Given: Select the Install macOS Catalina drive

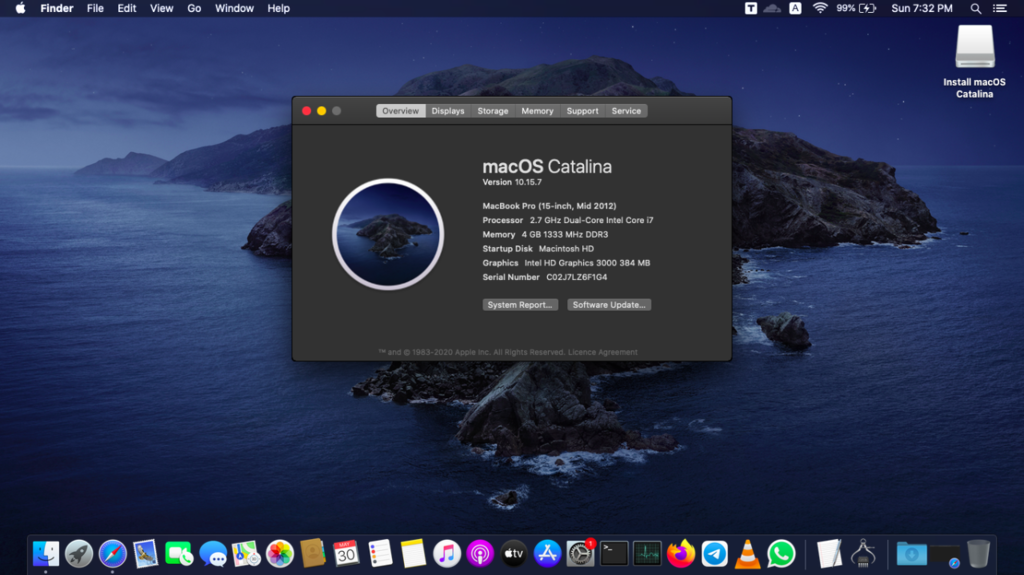Looking at the screenshot, I should pyautogui.click(x=974, y=48).
